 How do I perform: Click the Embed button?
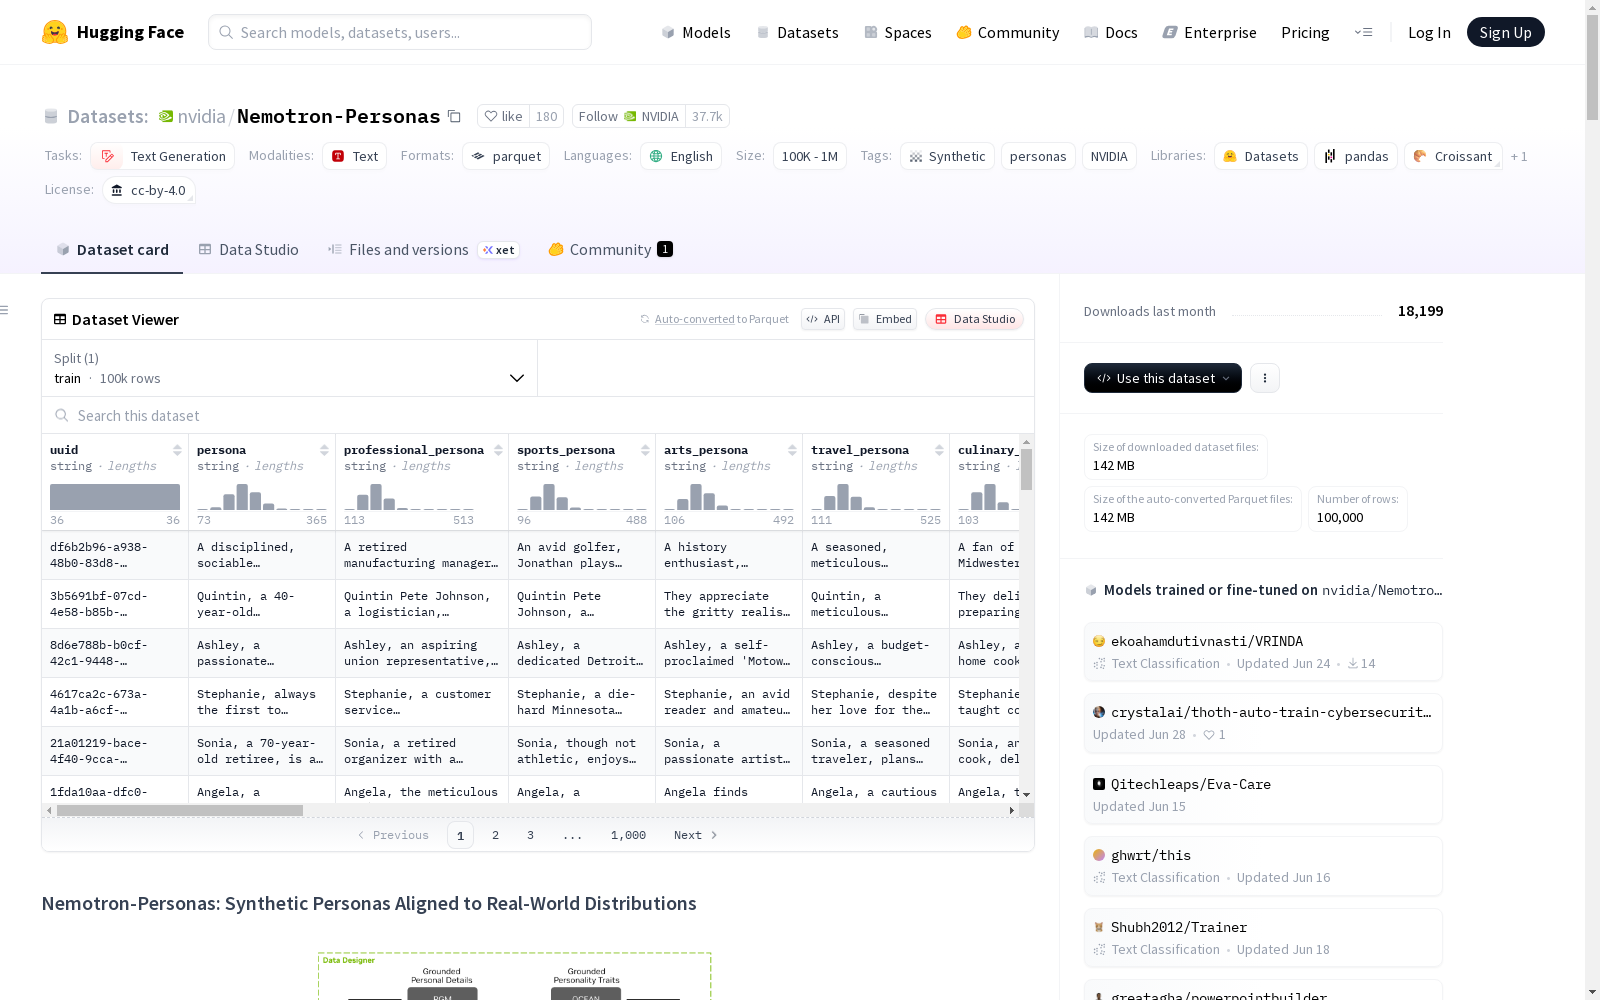(885, 319)
